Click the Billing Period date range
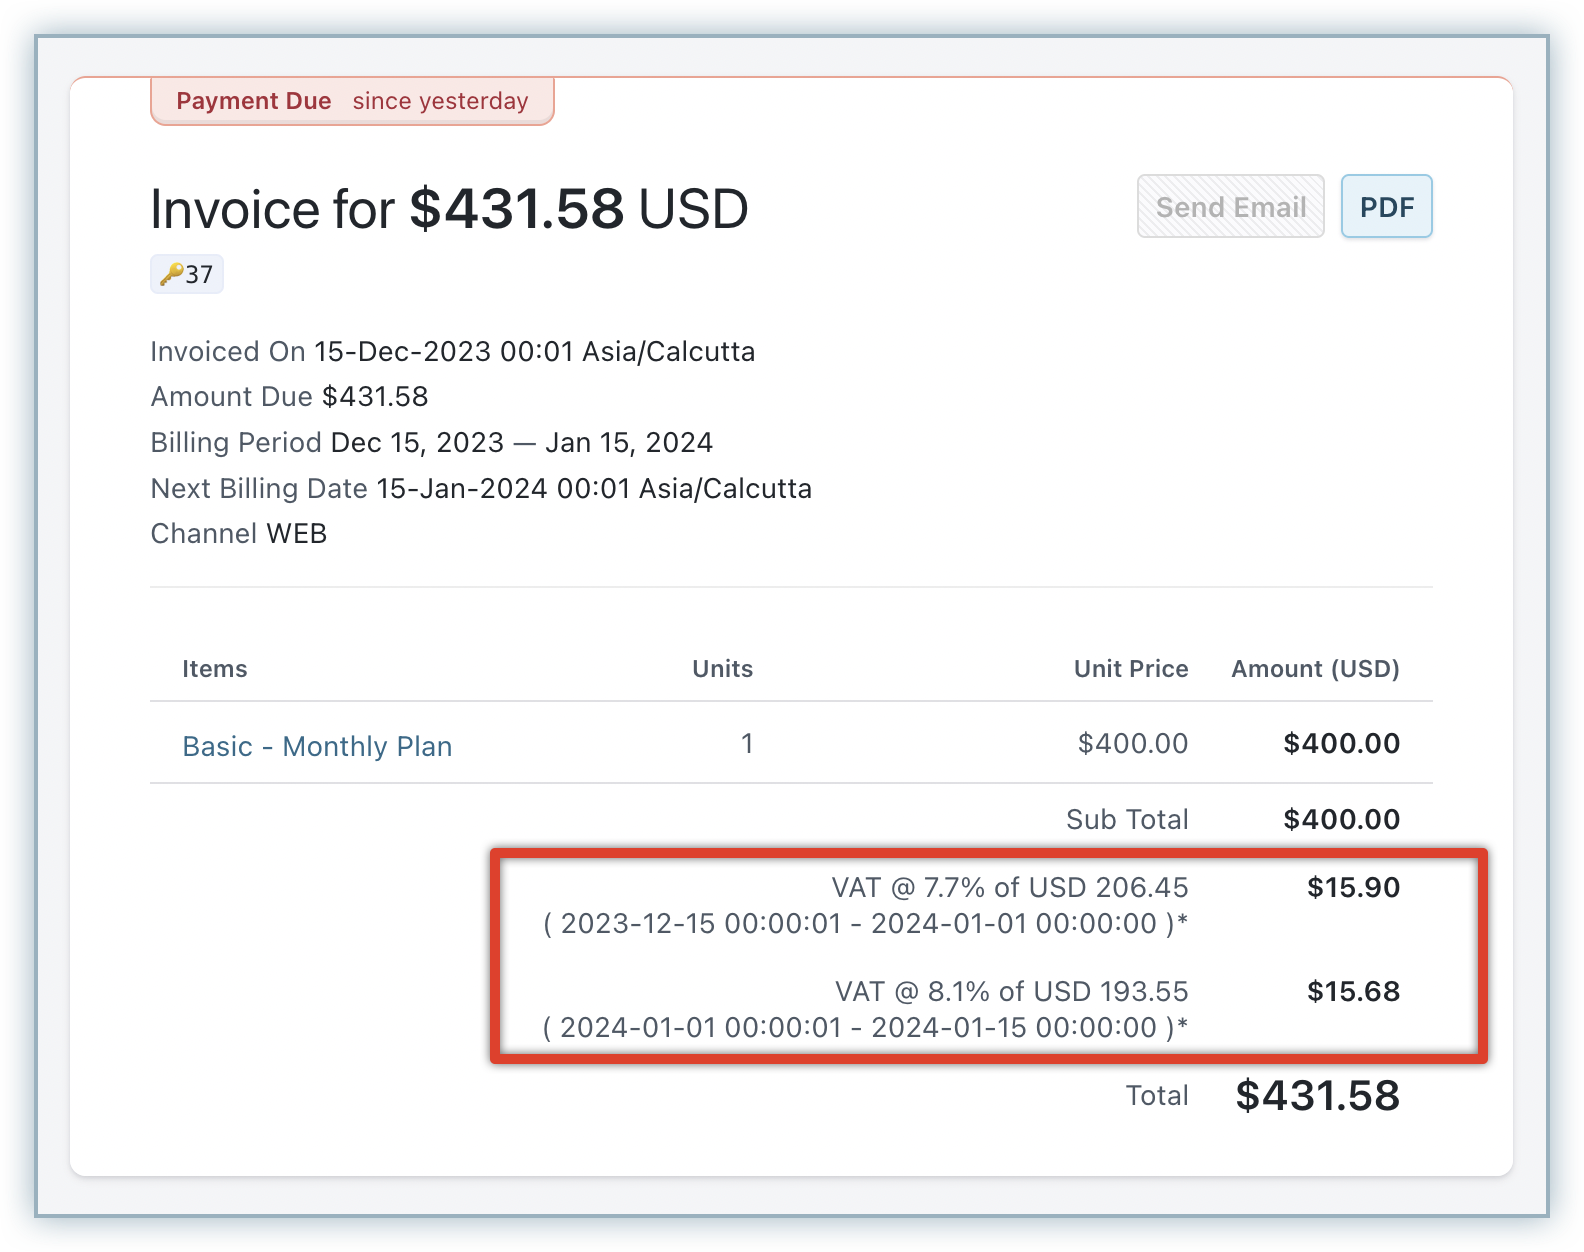 (521, 443)
